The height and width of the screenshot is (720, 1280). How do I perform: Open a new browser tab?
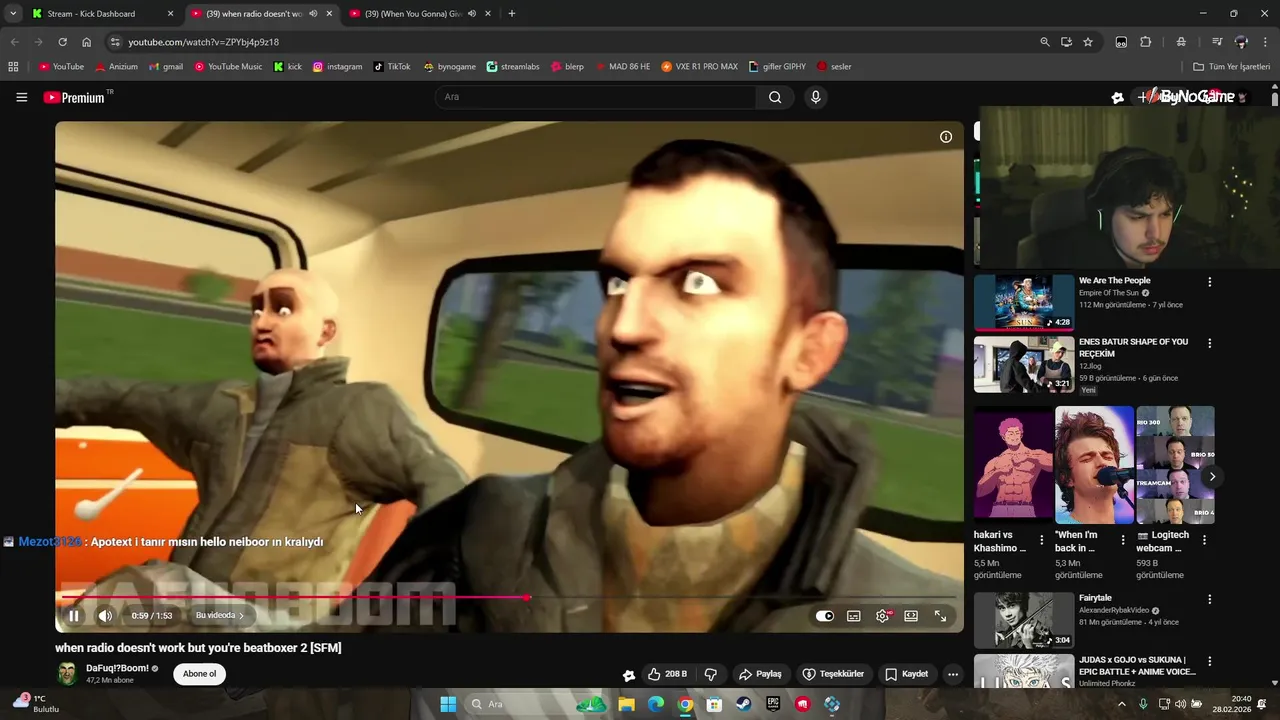pos(512,14)
